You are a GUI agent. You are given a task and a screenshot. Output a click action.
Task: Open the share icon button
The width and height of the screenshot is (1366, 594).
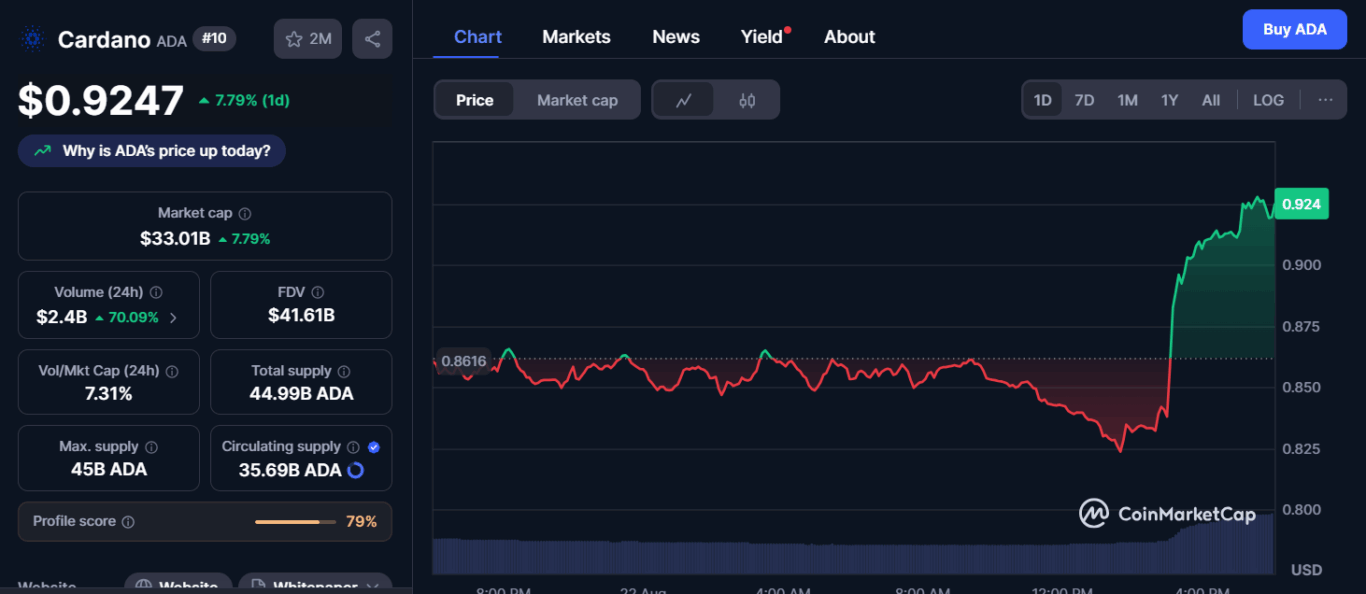pos(372,39)
